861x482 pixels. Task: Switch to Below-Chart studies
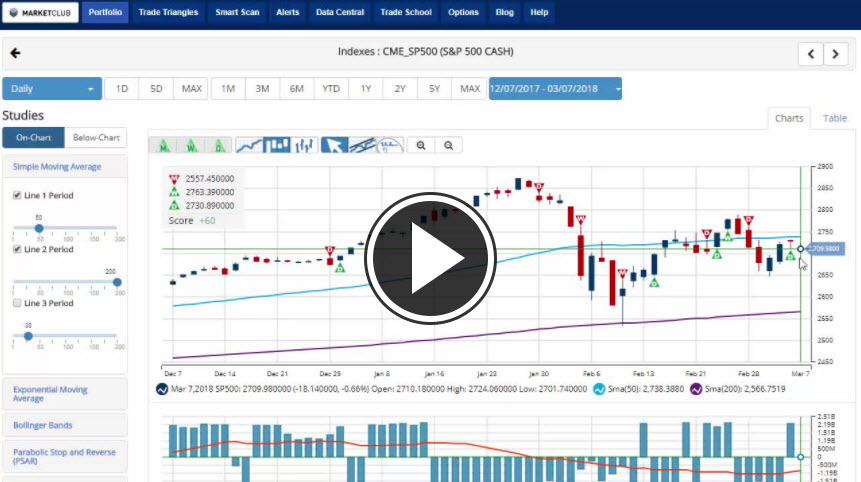[x=97, y=138]
